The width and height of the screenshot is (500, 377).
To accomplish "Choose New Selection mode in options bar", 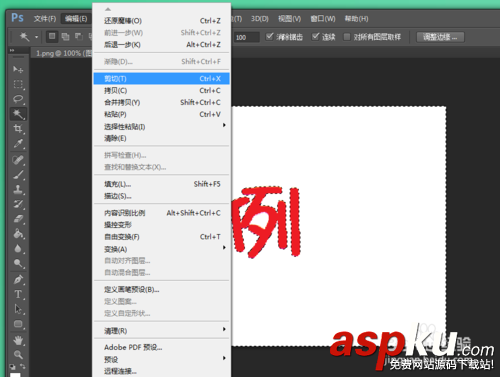I will pos(52,36).
